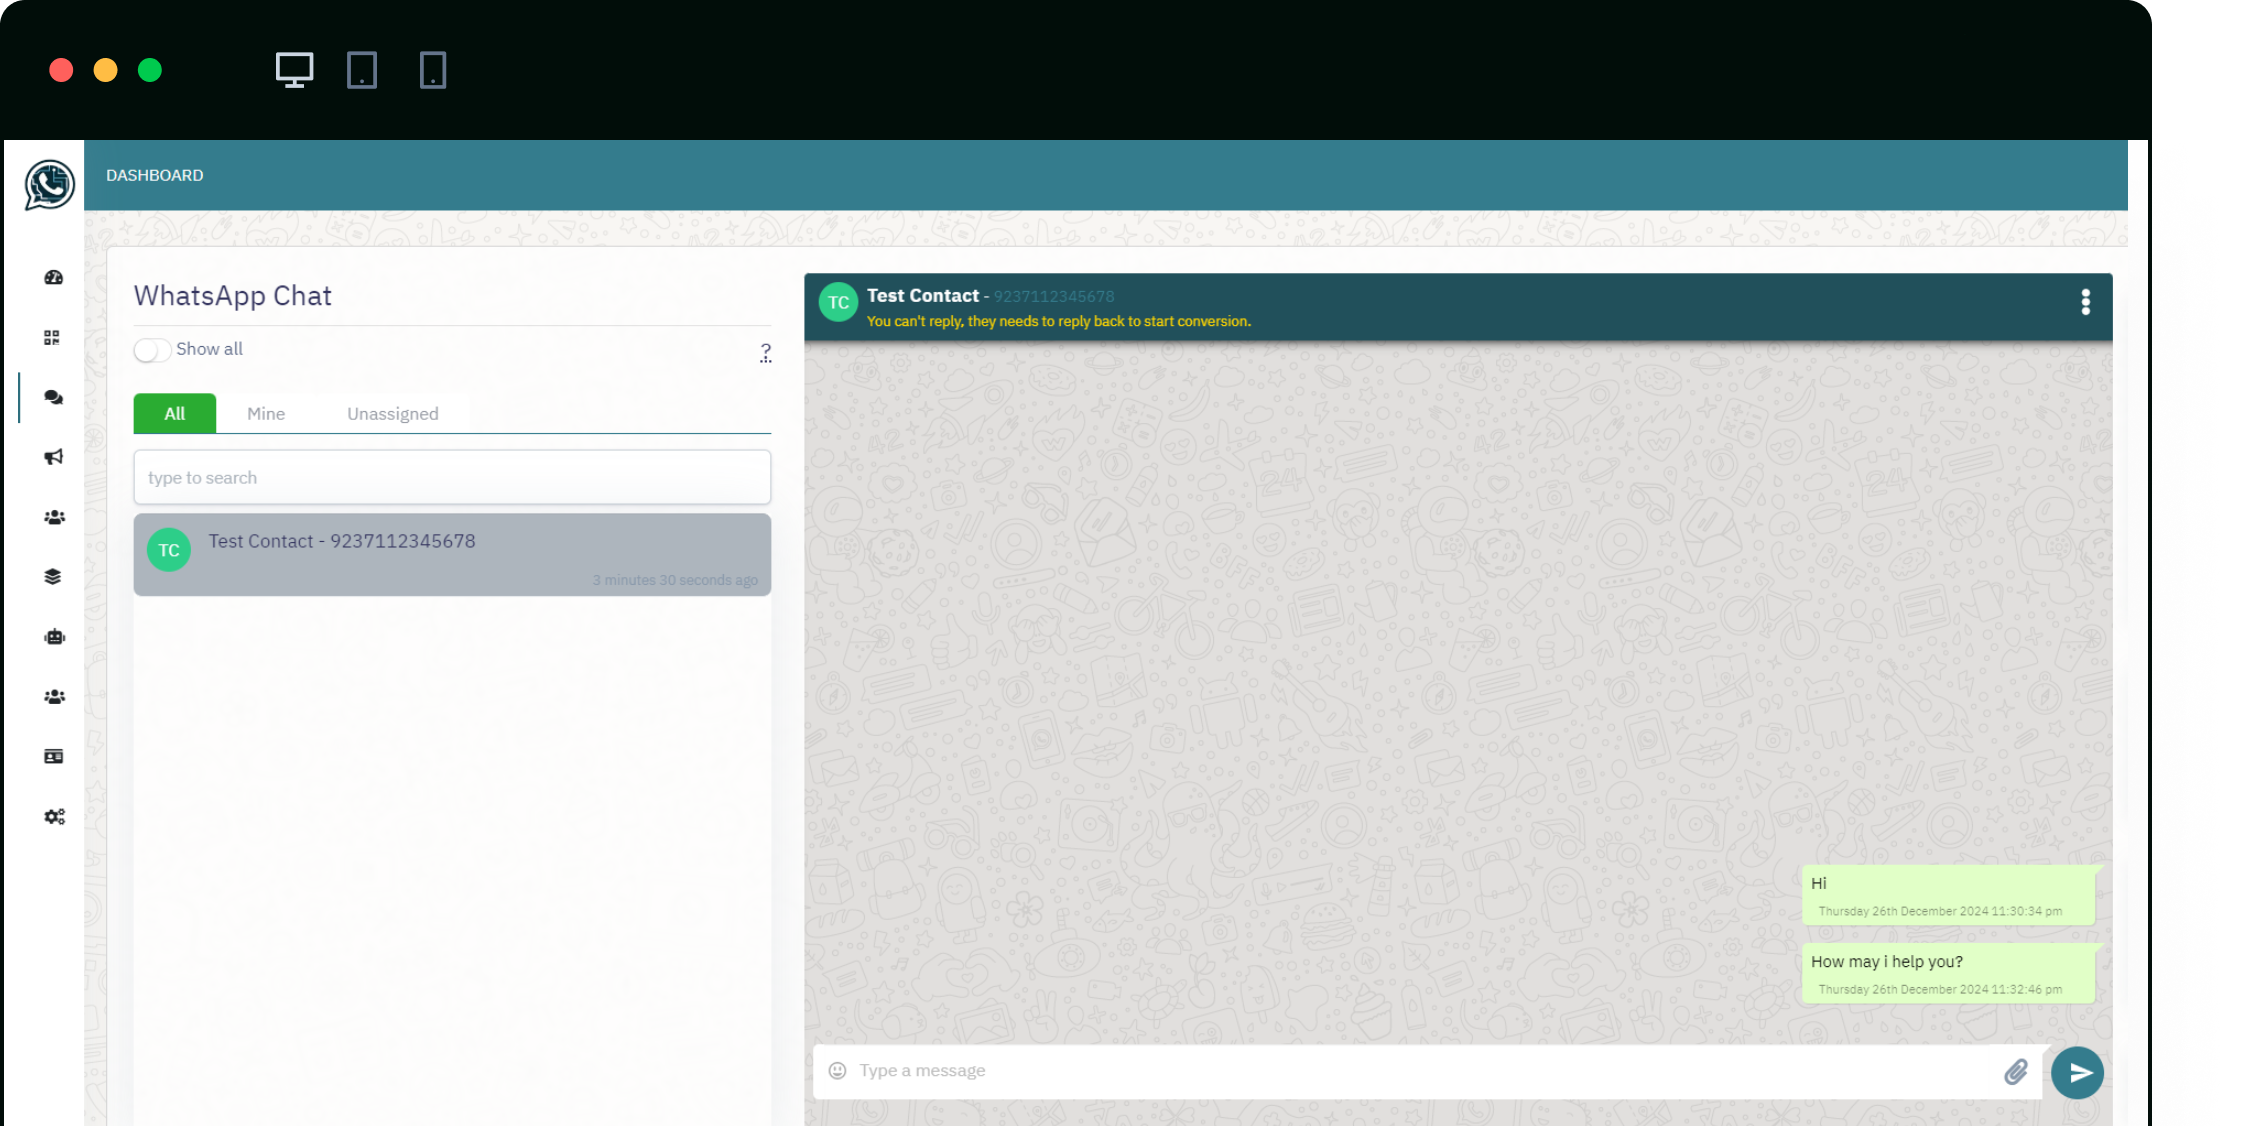The height and width of the screenshot is (1126, 2252).
Task: Click the 'Hi' message bubble
Action: pos(1948,894)
